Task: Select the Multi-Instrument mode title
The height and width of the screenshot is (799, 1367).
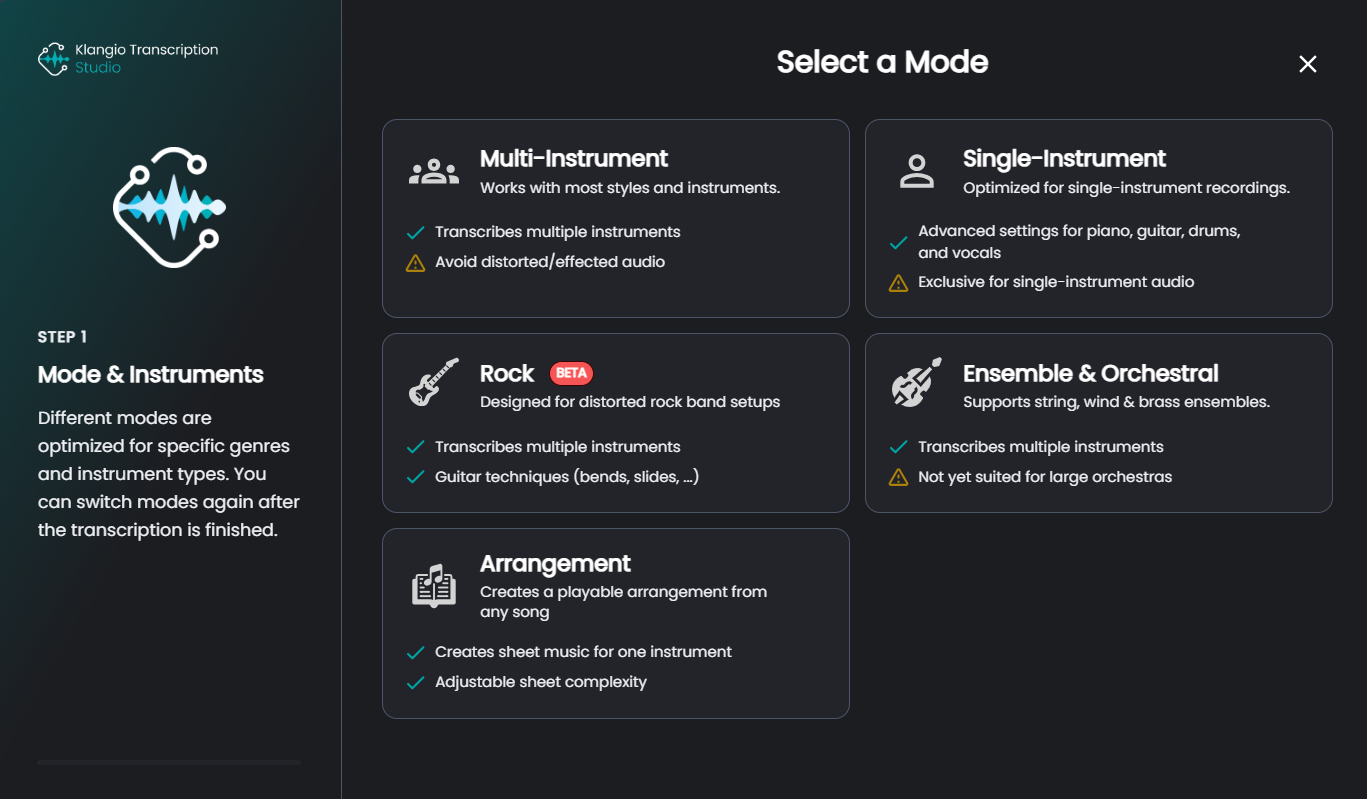Action: [574, 158]
